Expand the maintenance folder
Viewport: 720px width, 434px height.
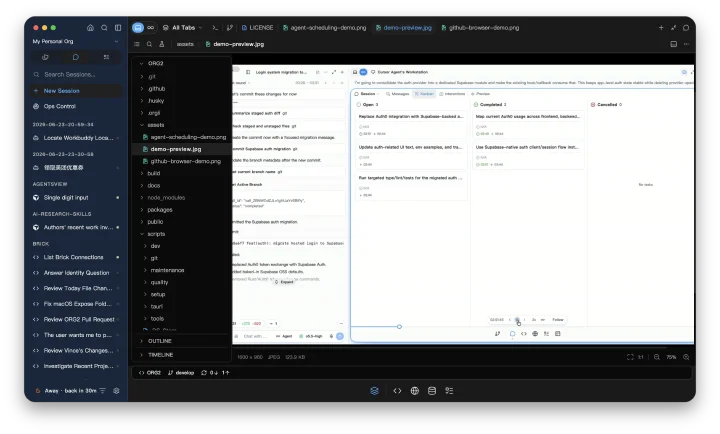[182, 270]
